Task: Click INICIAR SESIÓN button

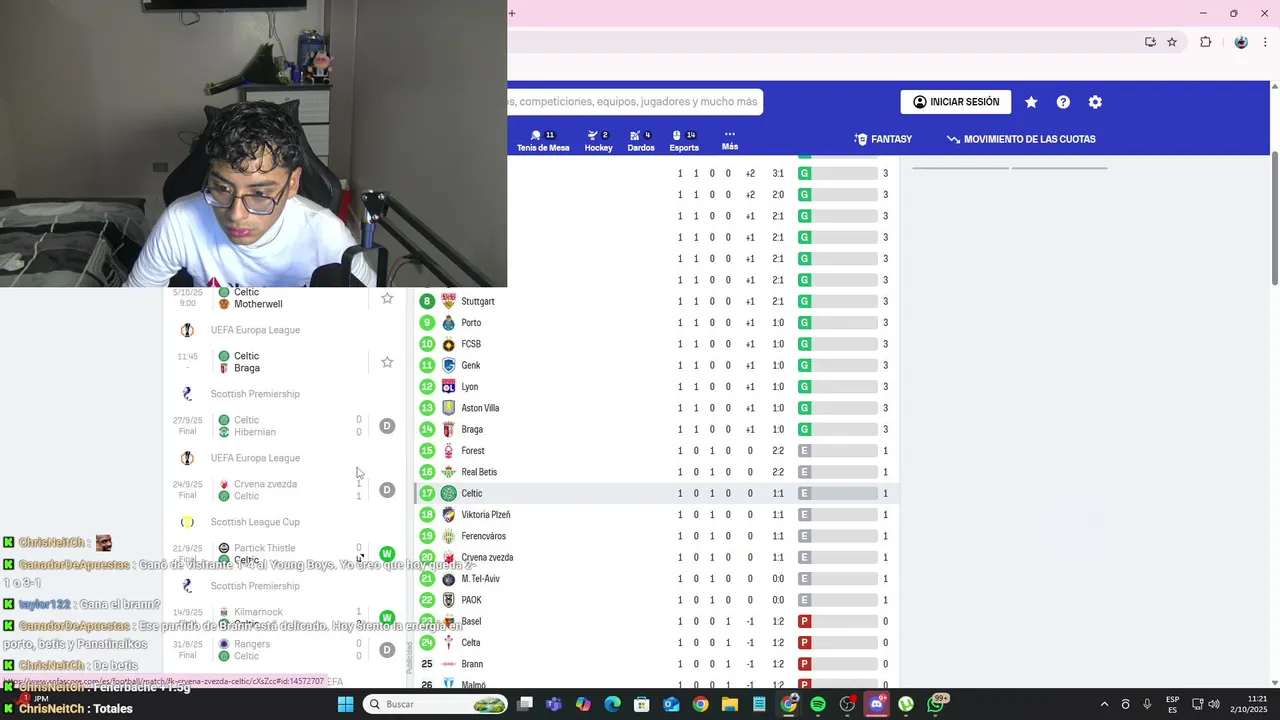Action: 956,102
